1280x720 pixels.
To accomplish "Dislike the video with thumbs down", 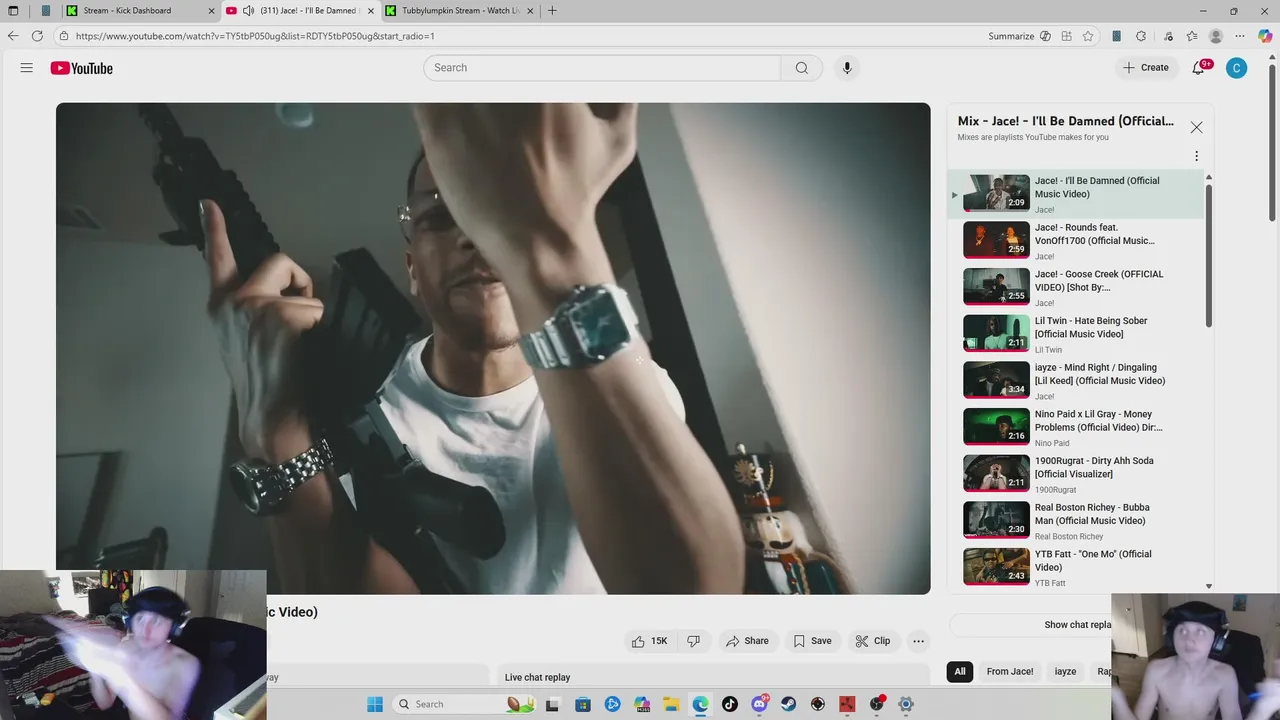I will [693, 641].
